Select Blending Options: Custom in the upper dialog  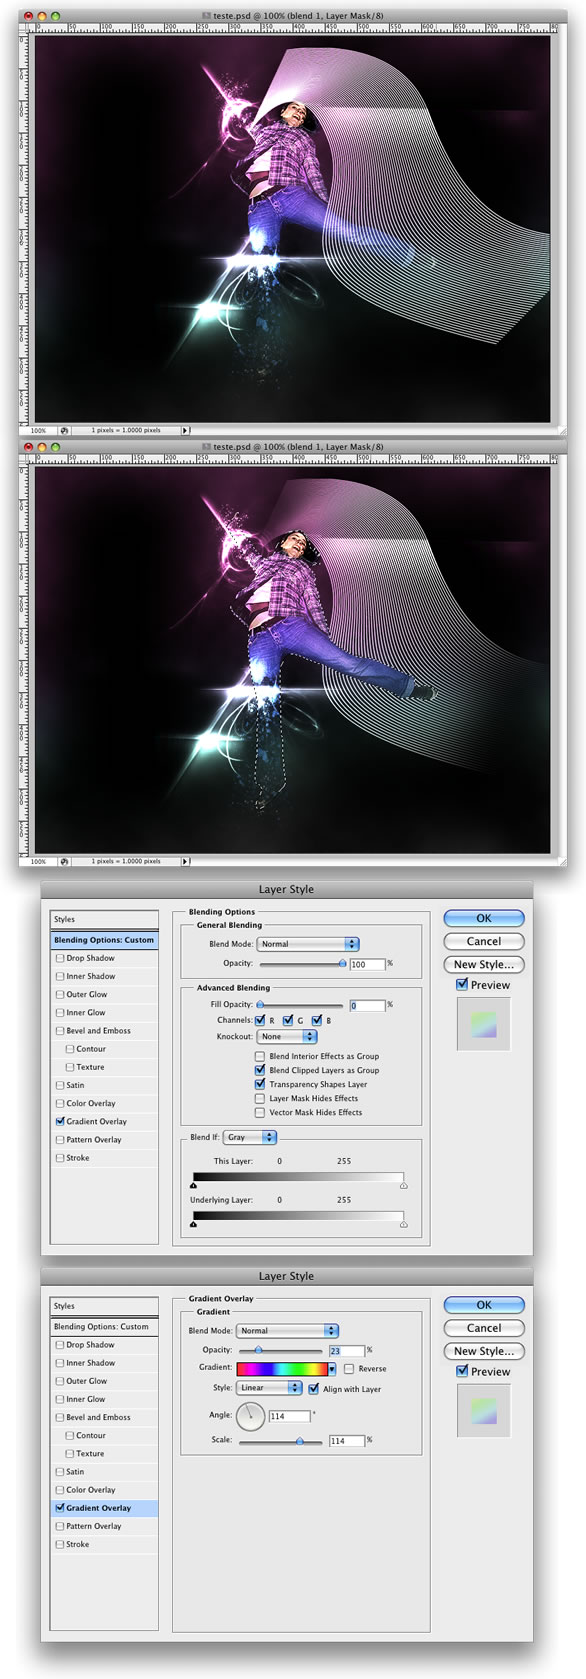click(104, 940)
